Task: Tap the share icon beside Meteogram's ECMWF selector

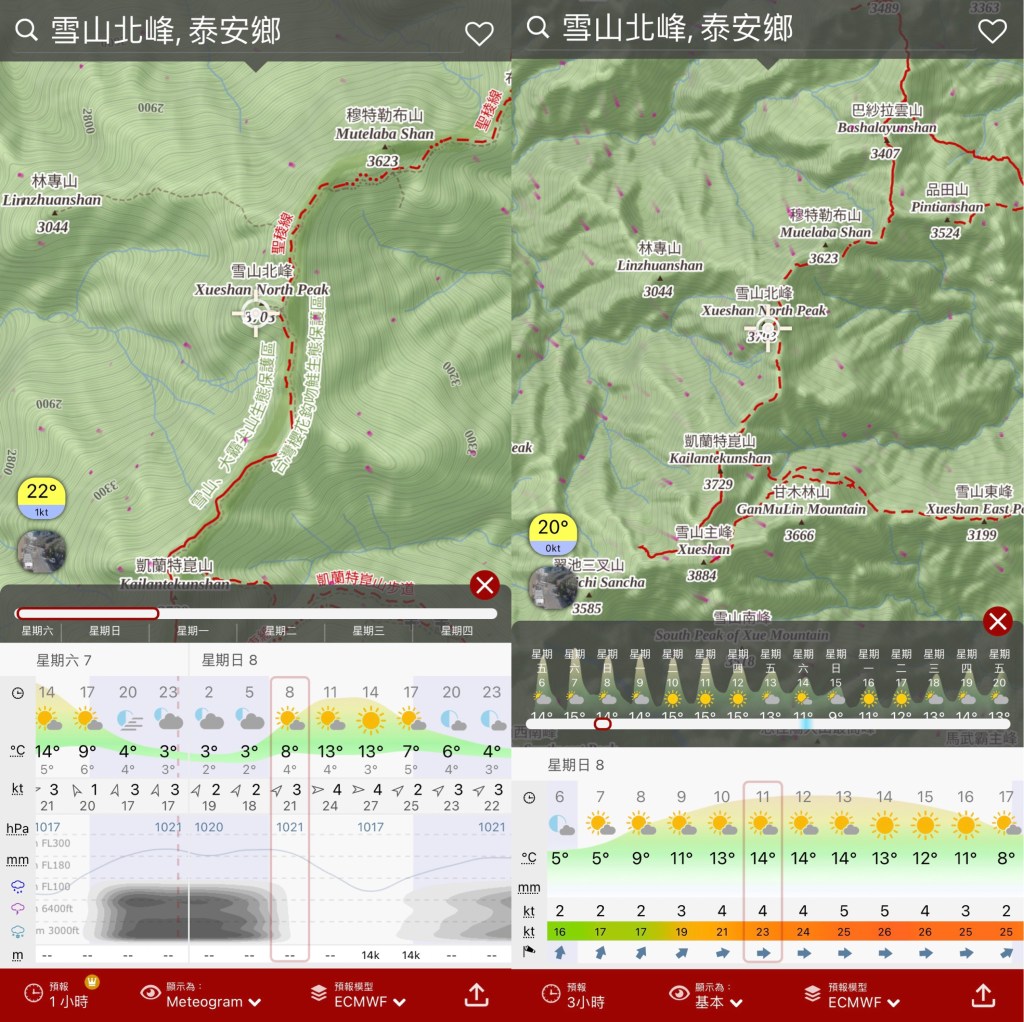Action: 476,994
